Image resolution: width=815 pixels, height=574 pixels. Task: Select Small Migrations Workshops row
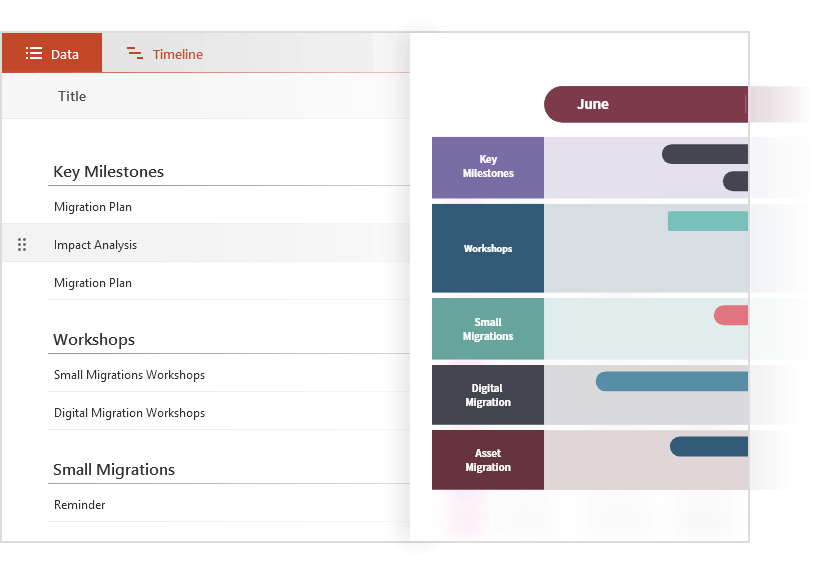pos(129,375)
